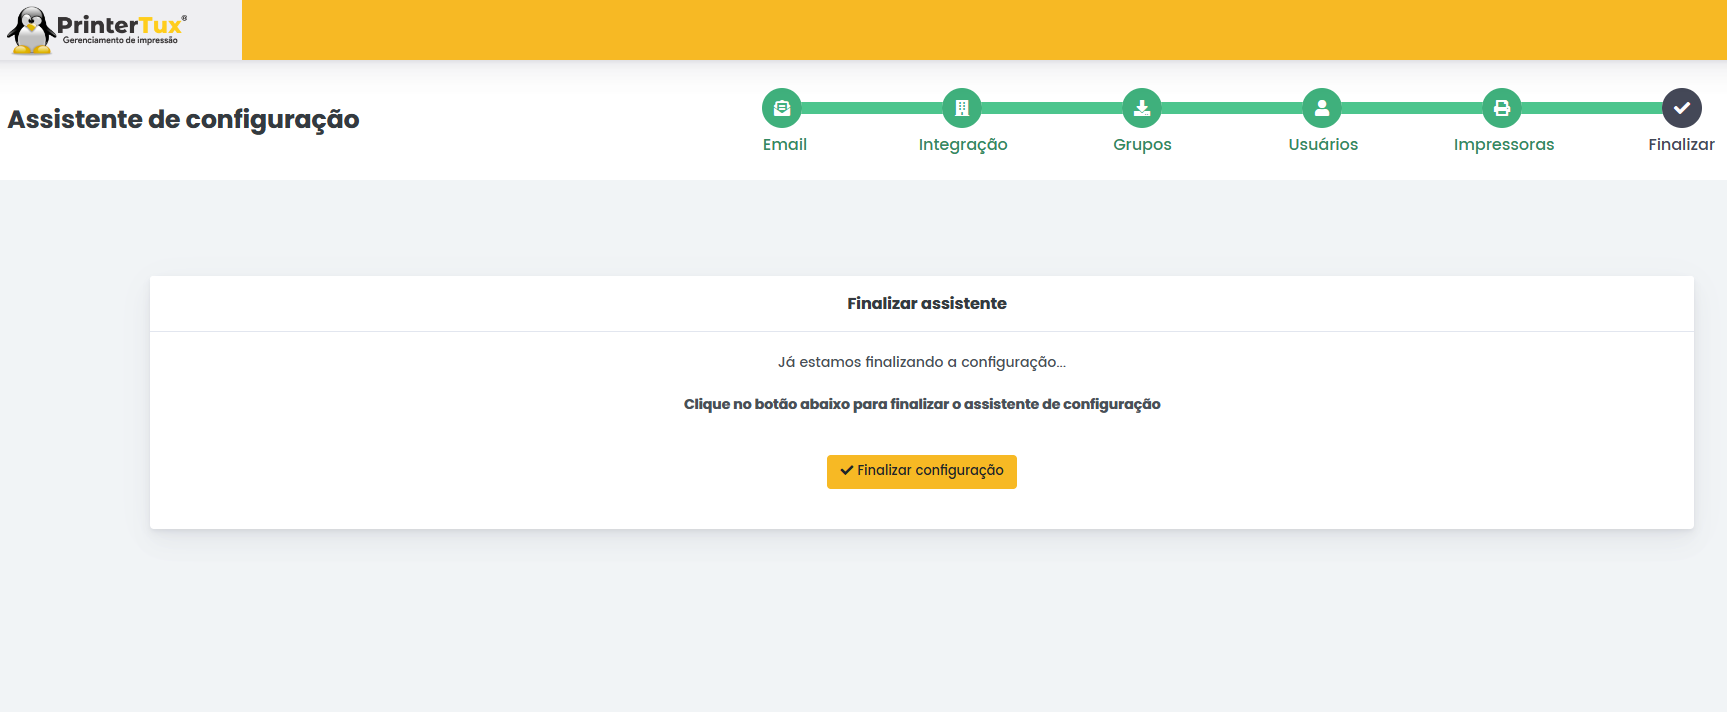Go to the Usuários person icon

click(1322, 108)
